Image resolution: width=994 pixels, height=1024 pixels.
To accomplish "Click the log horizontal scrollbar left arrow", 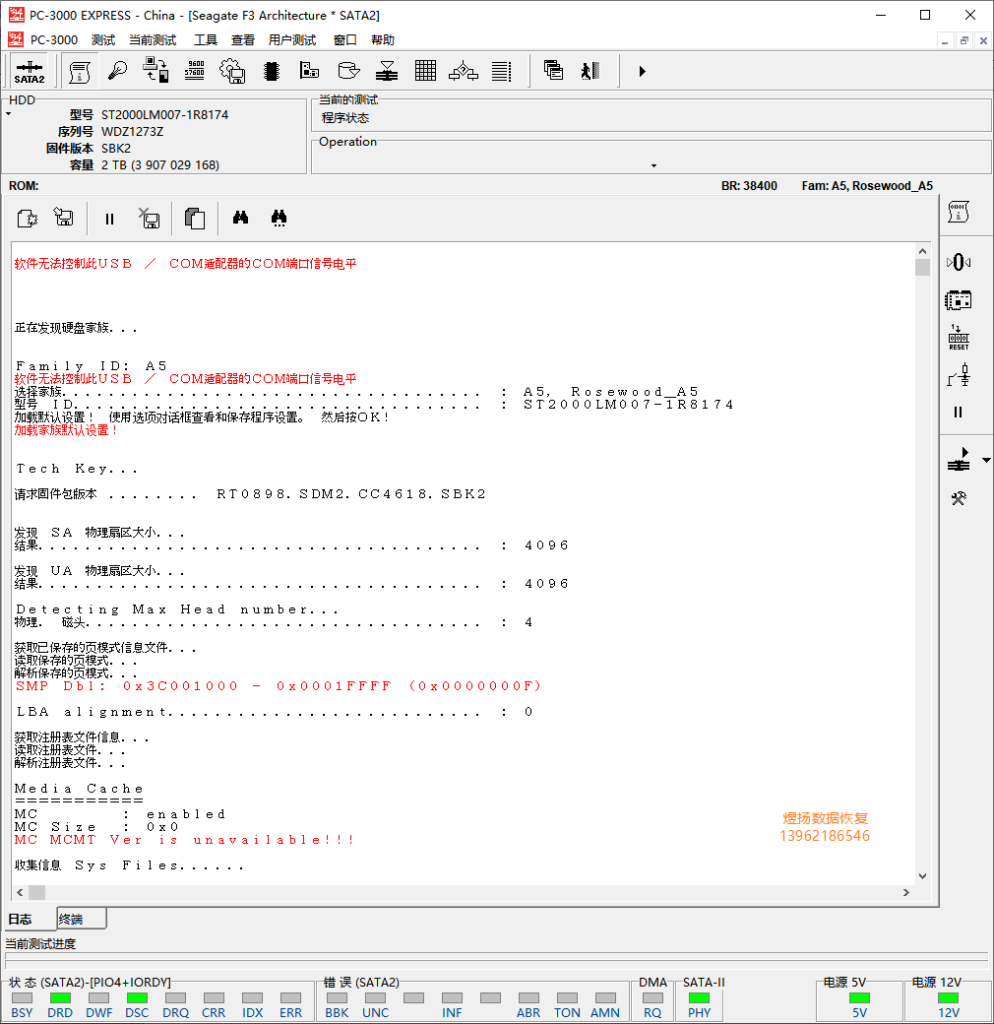I will click(x=20, y=892).
